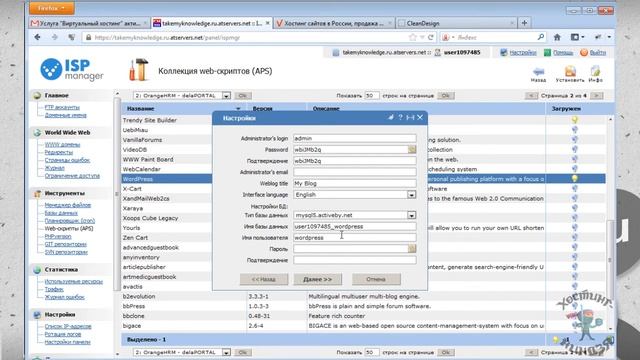Click the 'Далее >>' button
Image resolution: width=640 pixels, height=360 pixels.
click(x=318, y=279)
